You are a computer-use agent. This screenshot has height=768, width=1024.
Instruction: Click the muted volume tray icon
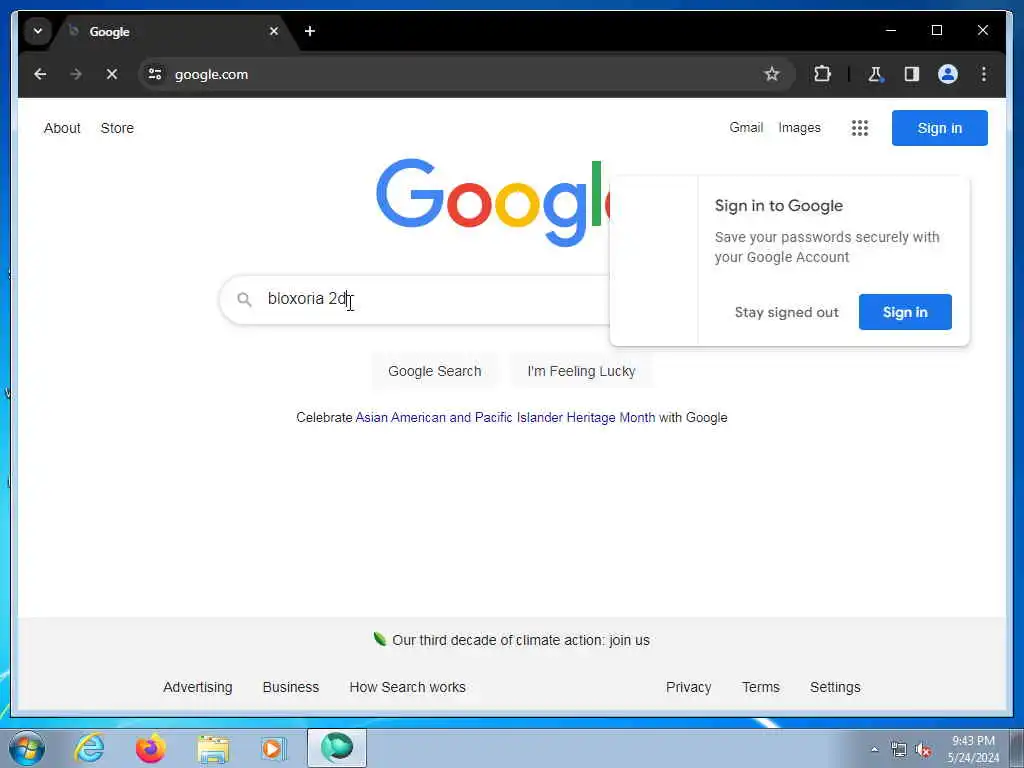tap(923, 750)
